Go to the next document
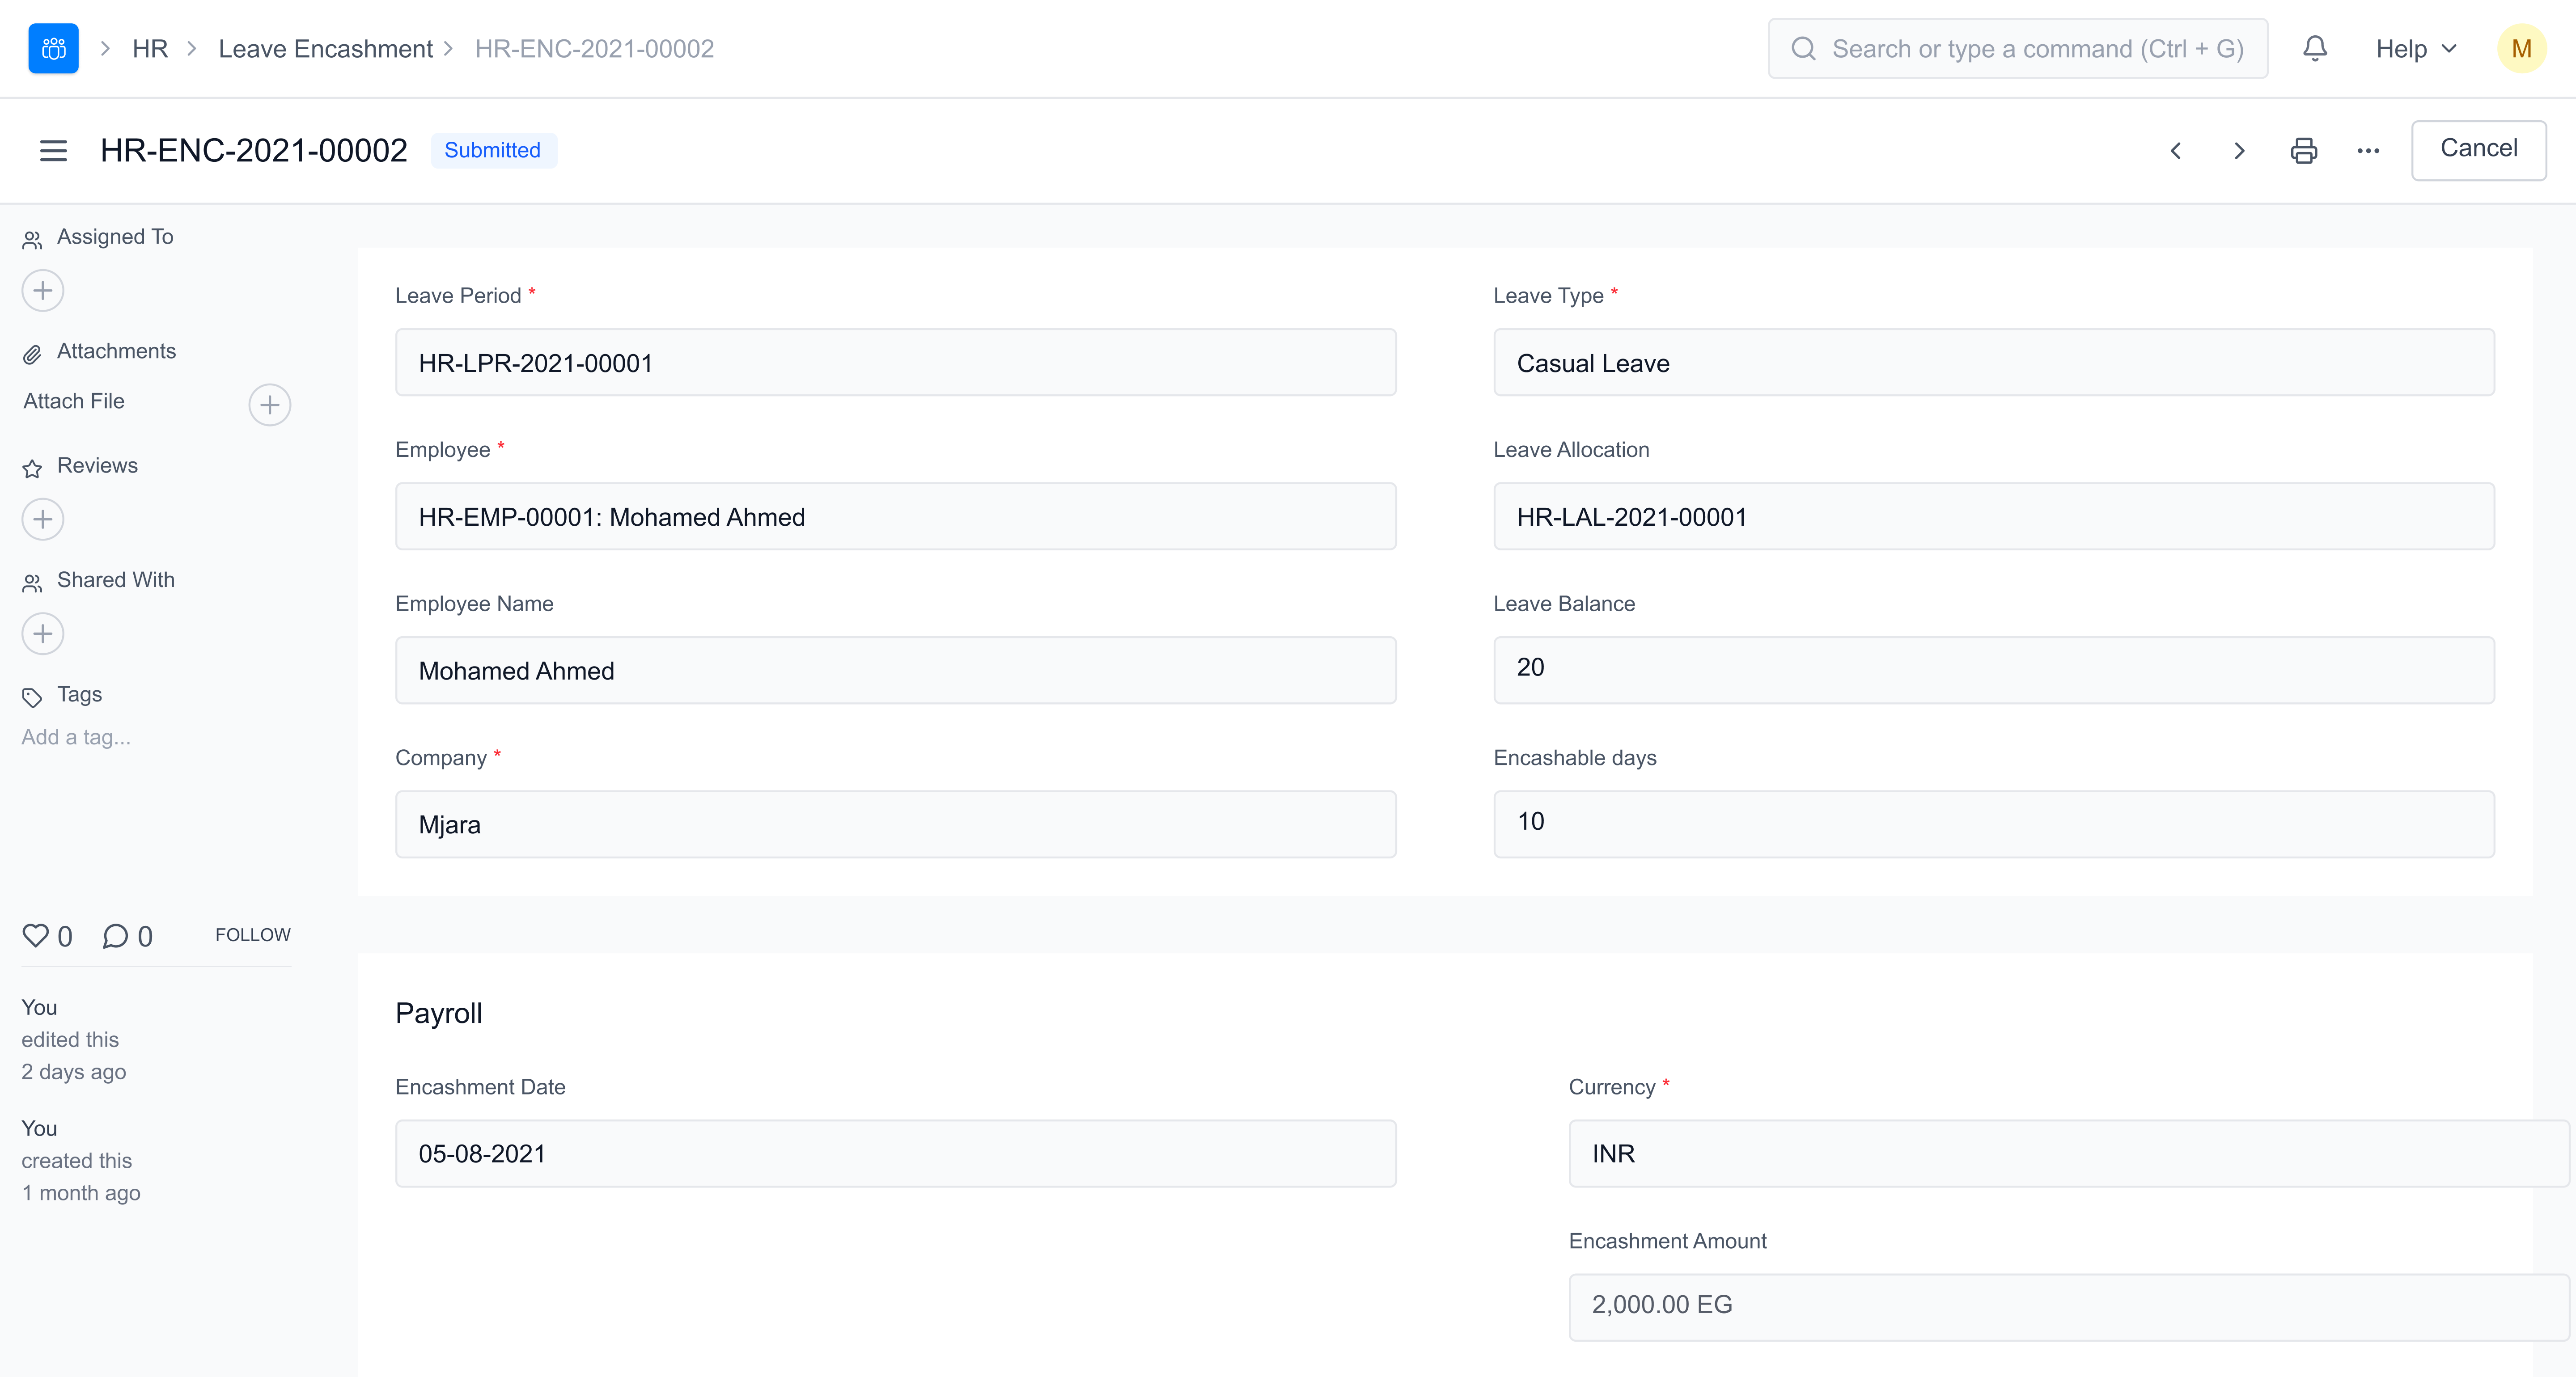 click(2239, 150)
